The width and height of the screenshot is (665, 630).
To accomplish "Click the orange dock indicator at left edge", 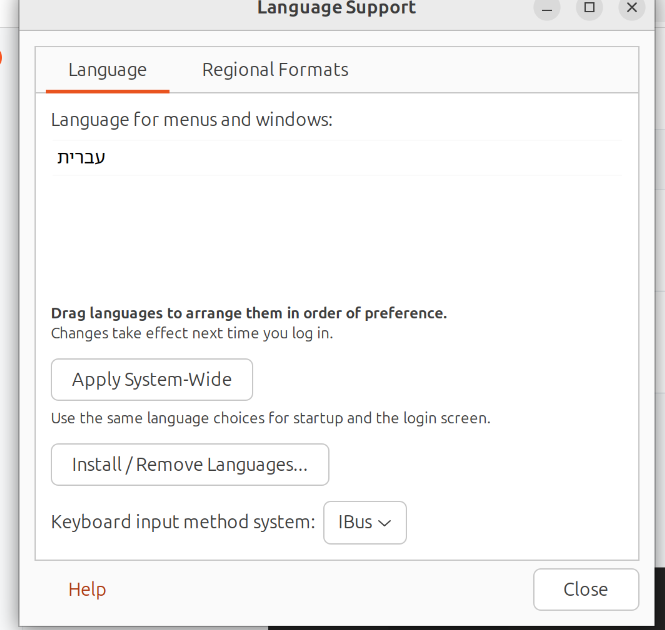I will pos(1,58).
